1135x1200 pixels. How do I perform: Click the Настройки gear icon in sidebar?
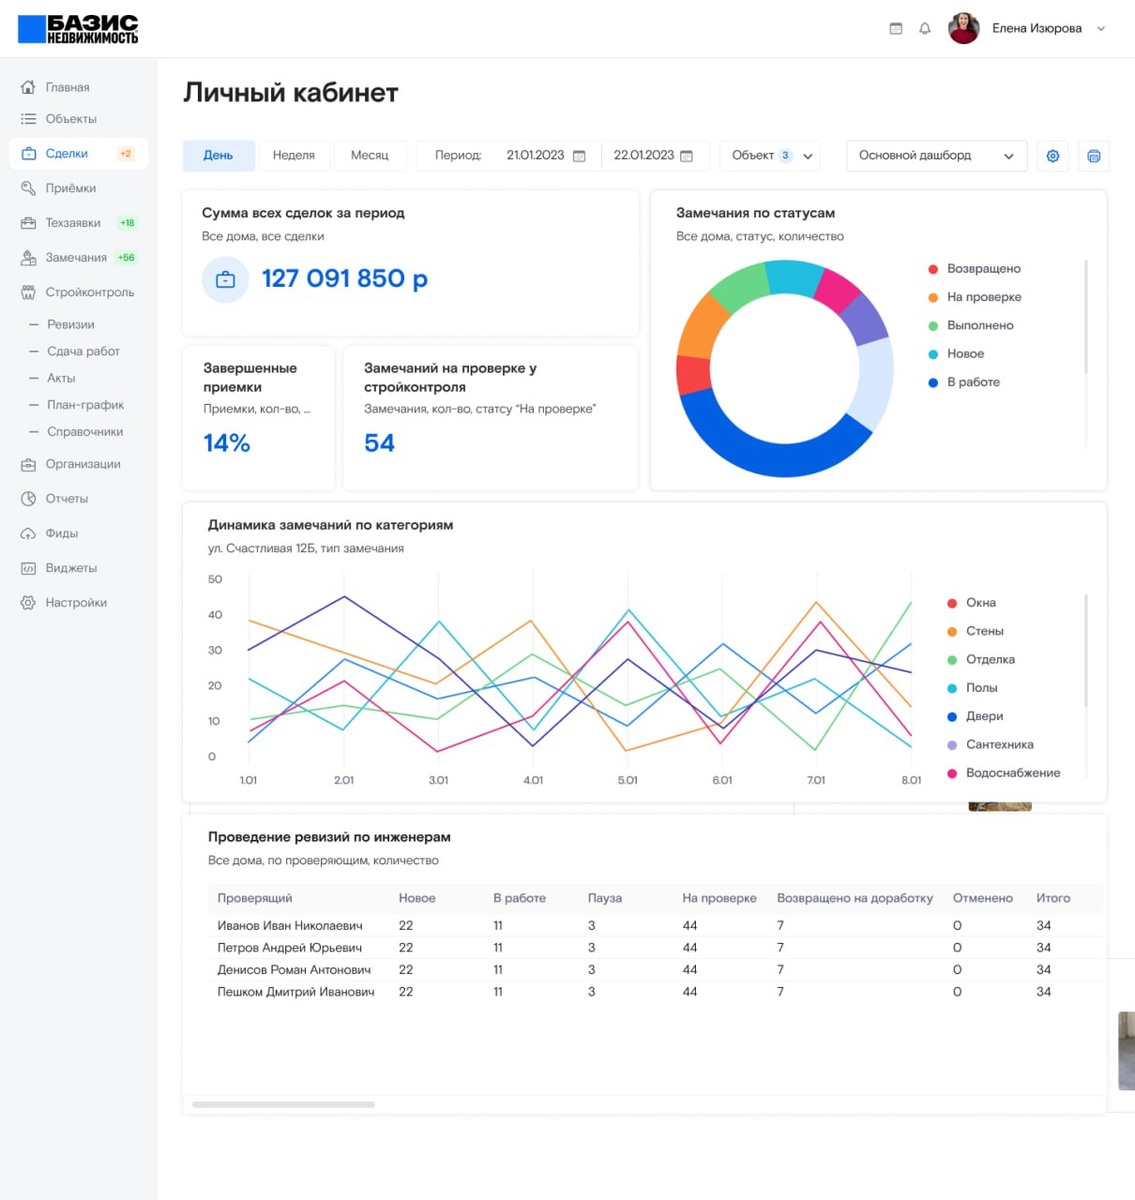click(28, 603)
